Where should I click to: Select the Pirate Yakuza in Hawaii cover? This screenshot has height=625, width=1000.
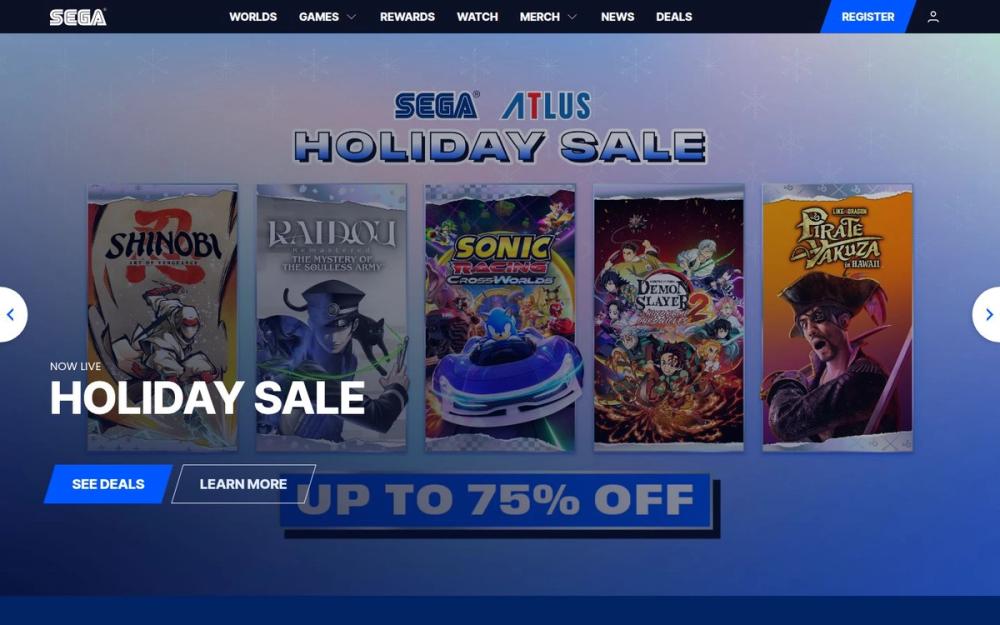coord(837,318)
